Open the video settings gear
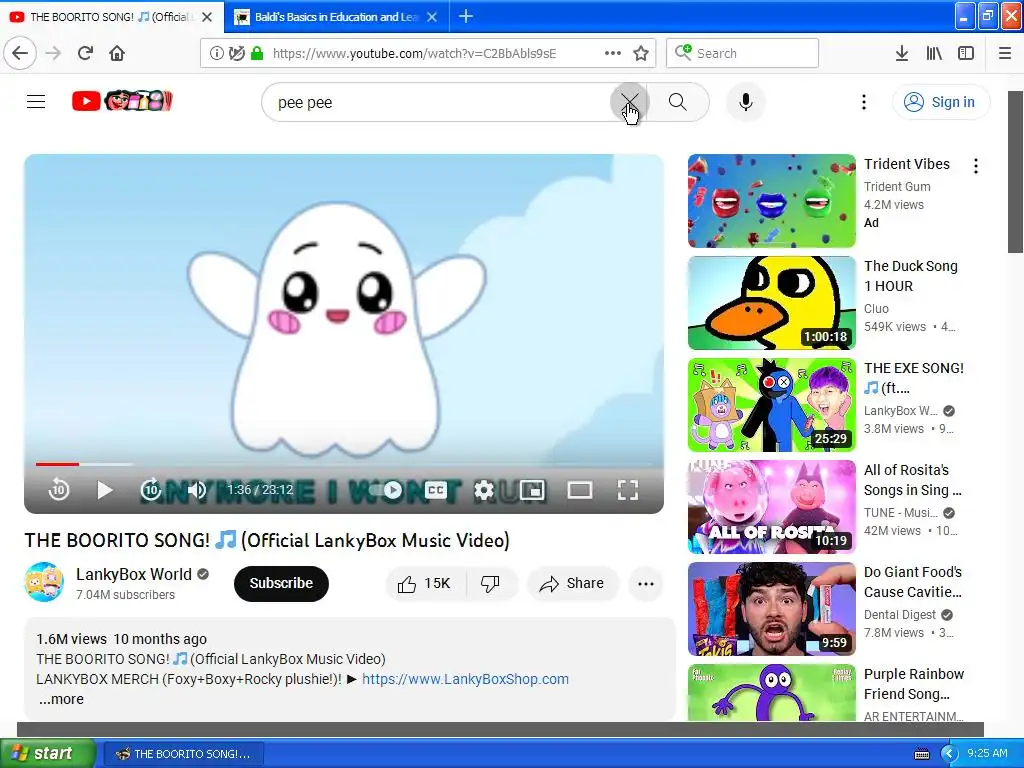Image resolution: width=1024 pixels, height=768 pixels. pyautogui.click(x=484, y=489)
